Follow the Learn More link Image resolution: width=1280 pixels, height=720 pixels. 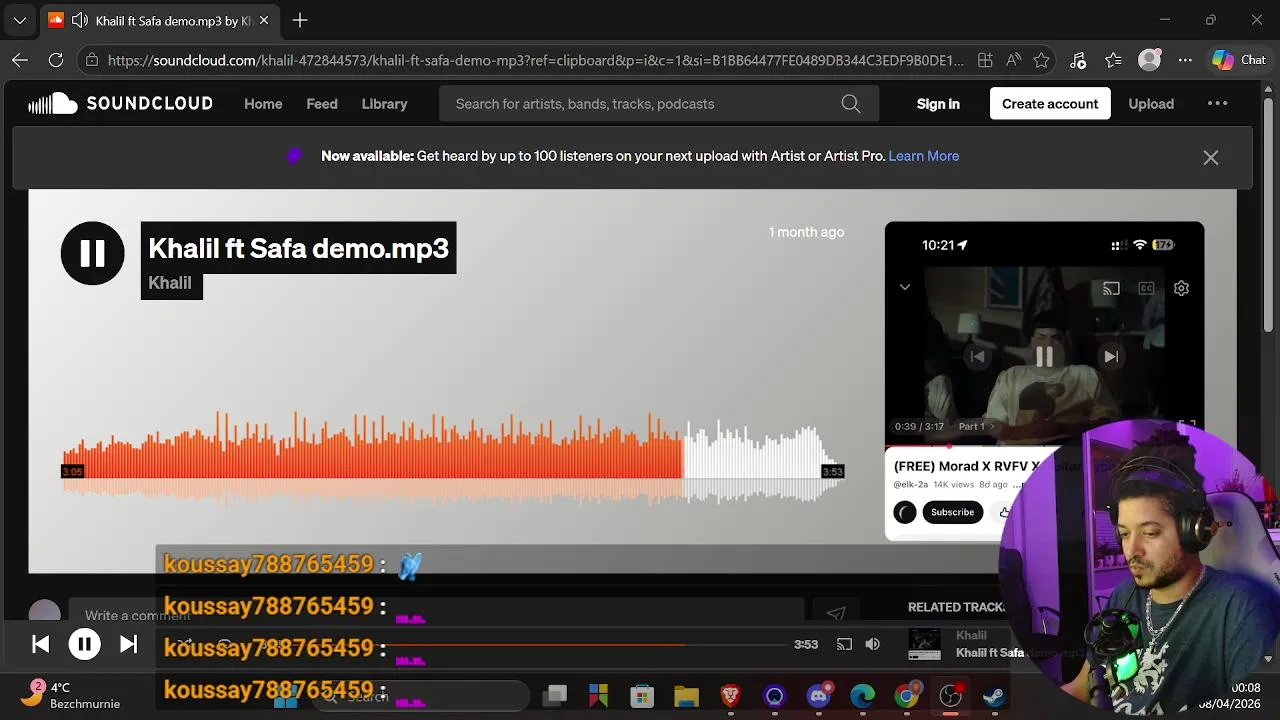tap(924, 156)
